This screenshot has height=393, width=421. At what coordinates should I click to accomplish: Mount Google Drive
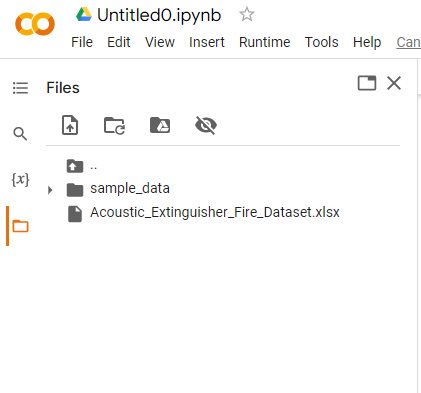pos(160,125)
